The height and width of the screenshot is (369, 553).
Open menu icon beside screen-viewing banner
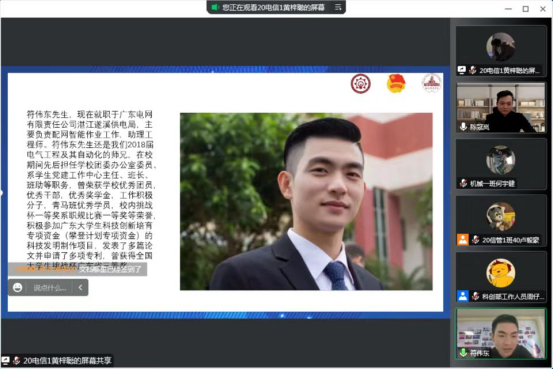[x=338, y=7]
